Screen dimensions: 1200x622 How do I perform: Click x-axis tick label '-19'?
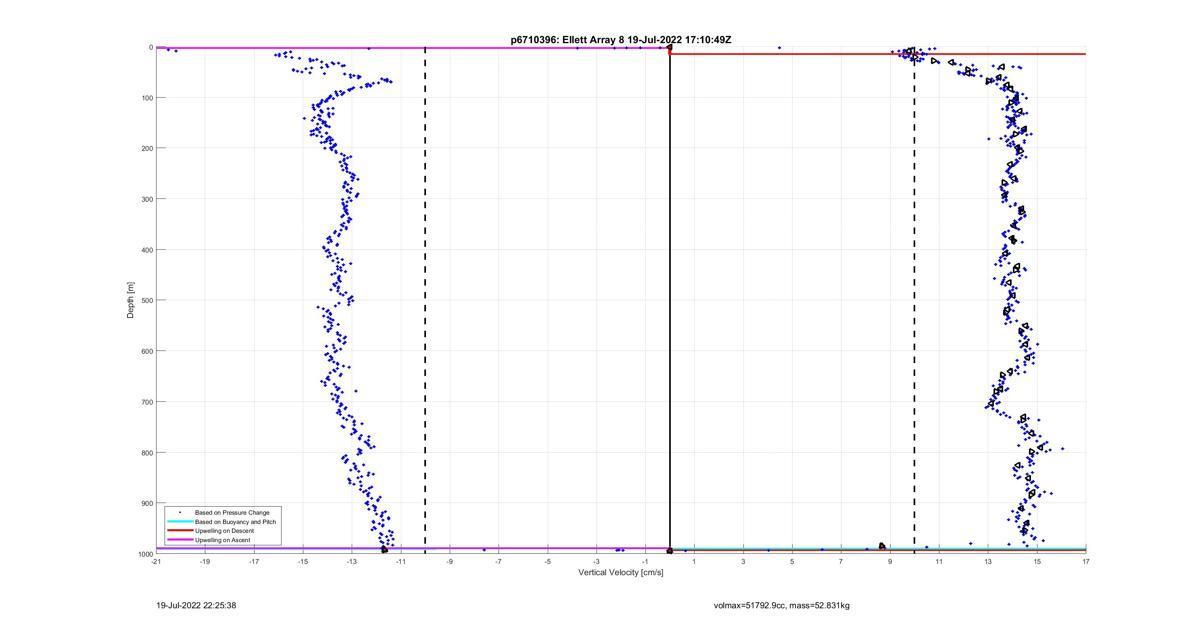click(205, 562)
